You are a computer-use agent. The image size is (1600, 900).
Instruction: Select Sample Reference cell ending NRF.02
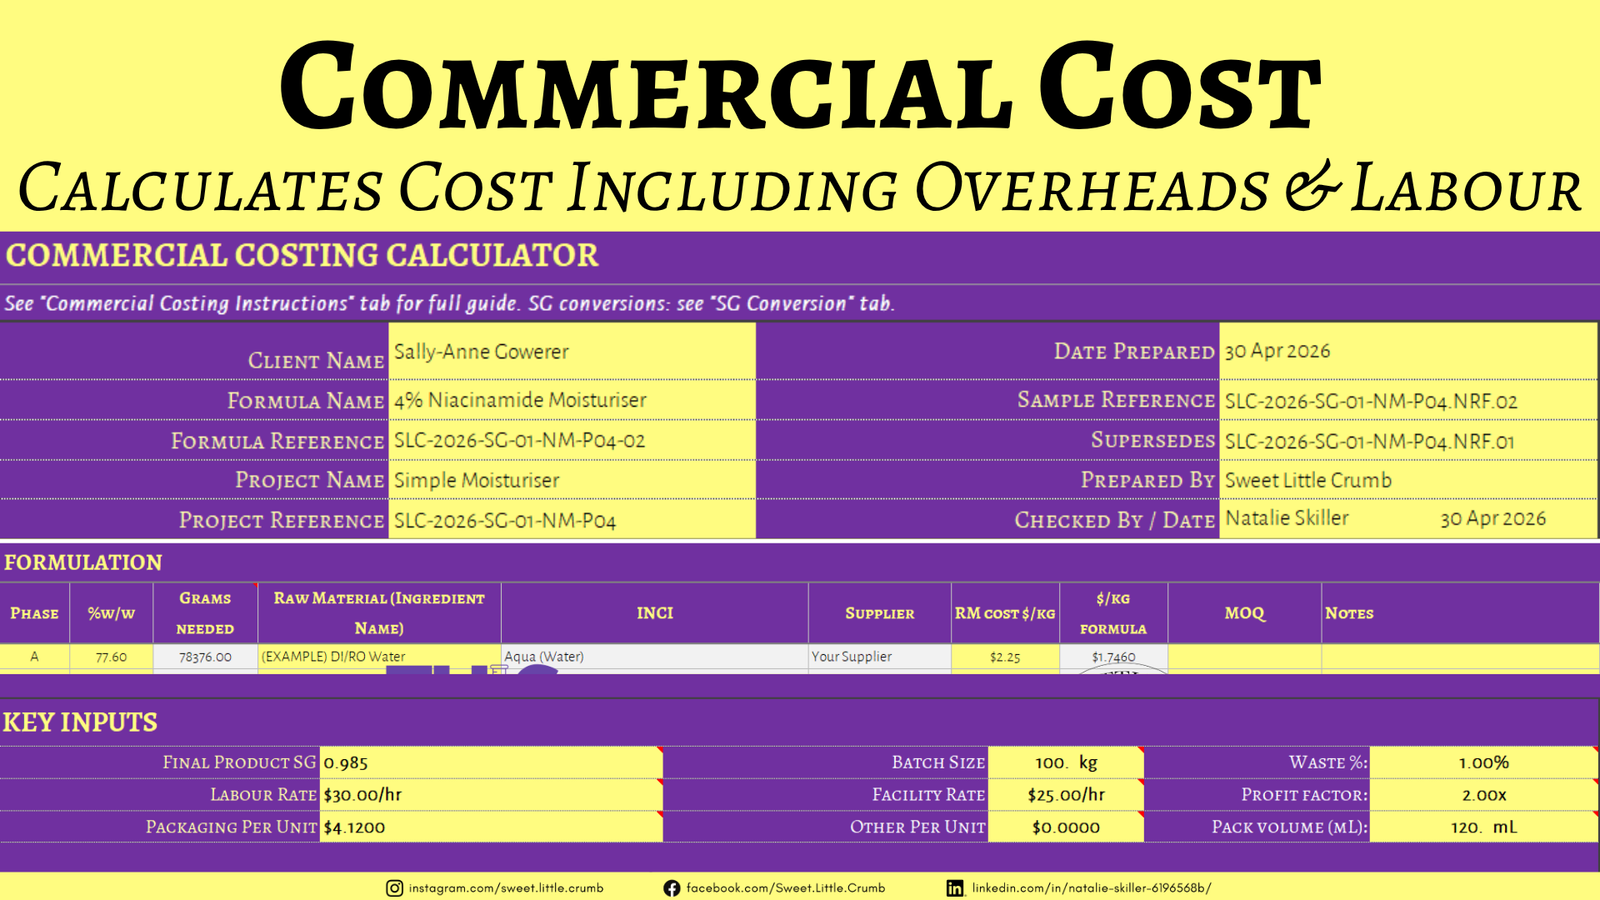(1408, 400)
